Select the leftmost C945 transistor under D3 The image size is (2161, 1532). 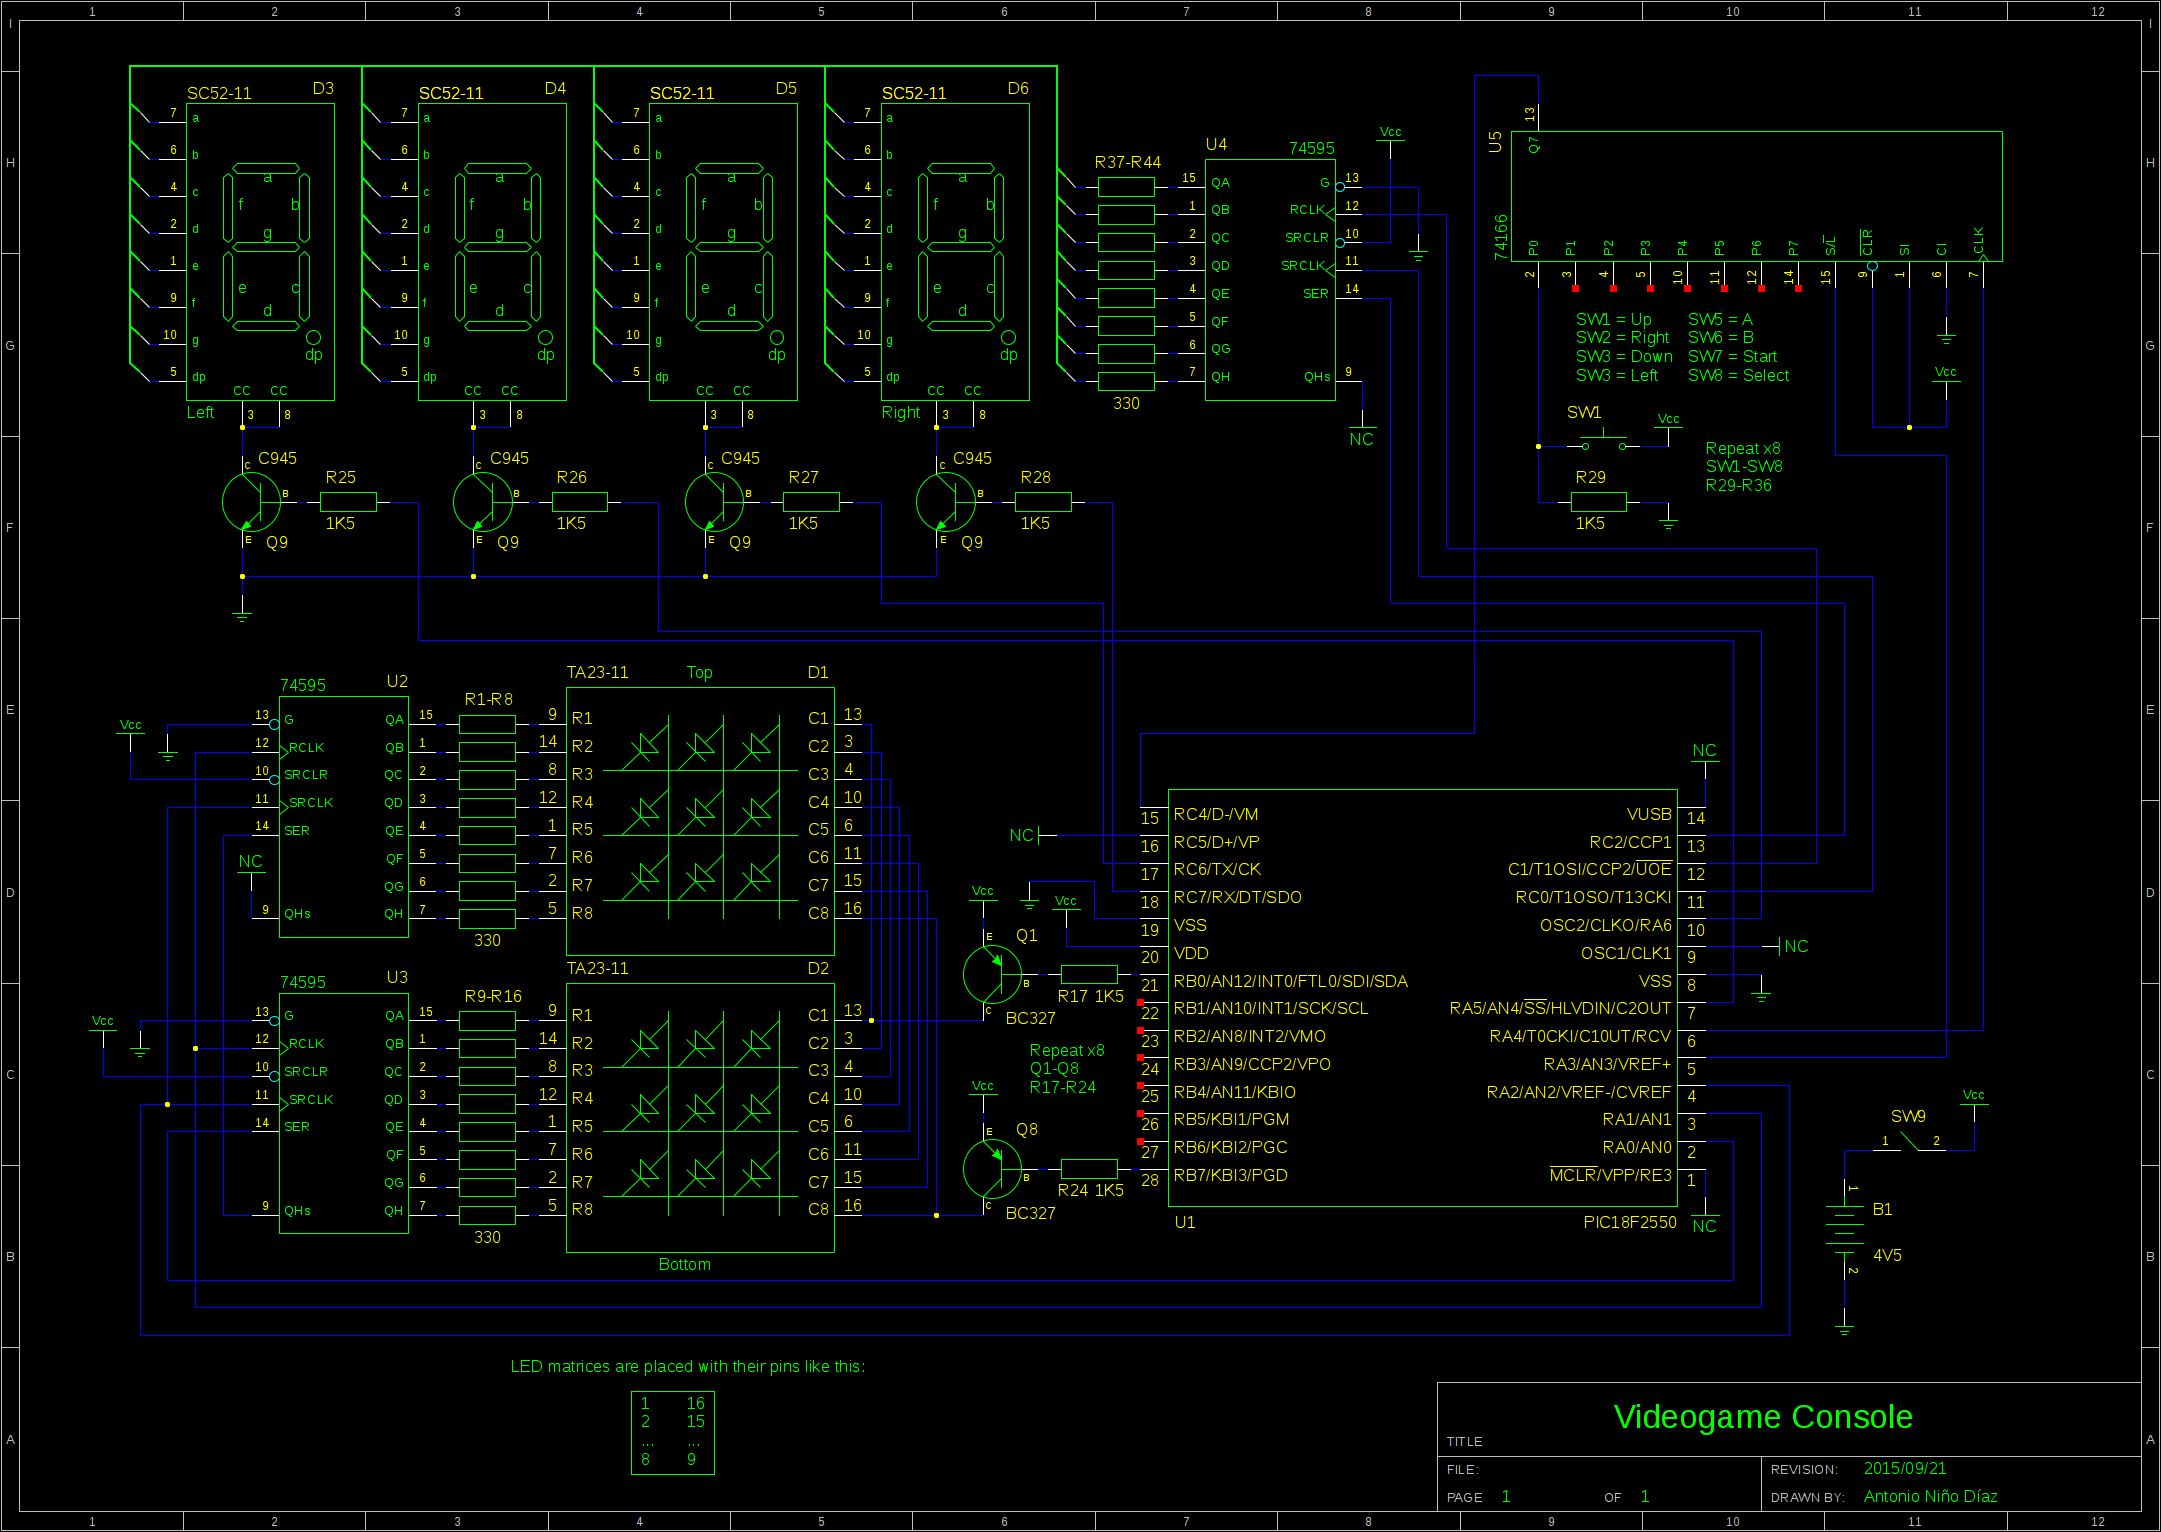[251, 501]
